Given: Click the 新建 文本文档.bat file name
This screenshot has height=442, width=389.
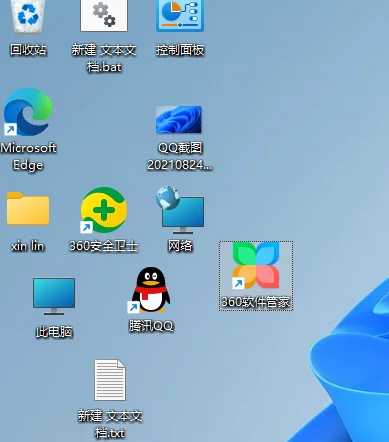Looking at the screenshot, I should coord(104,58).
